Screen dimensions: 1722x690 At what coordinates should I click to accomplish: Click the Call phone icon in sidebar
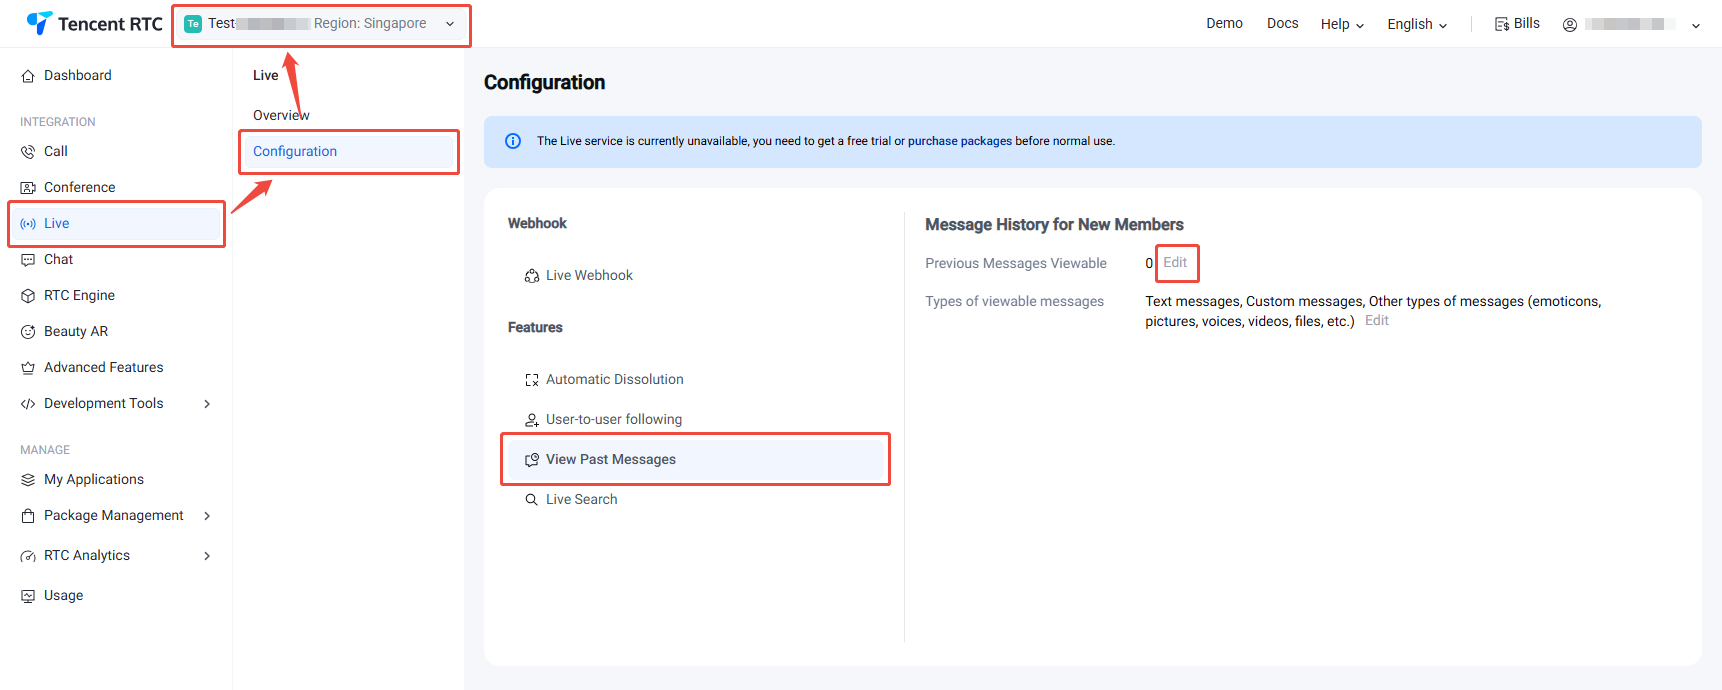point(28,152)
